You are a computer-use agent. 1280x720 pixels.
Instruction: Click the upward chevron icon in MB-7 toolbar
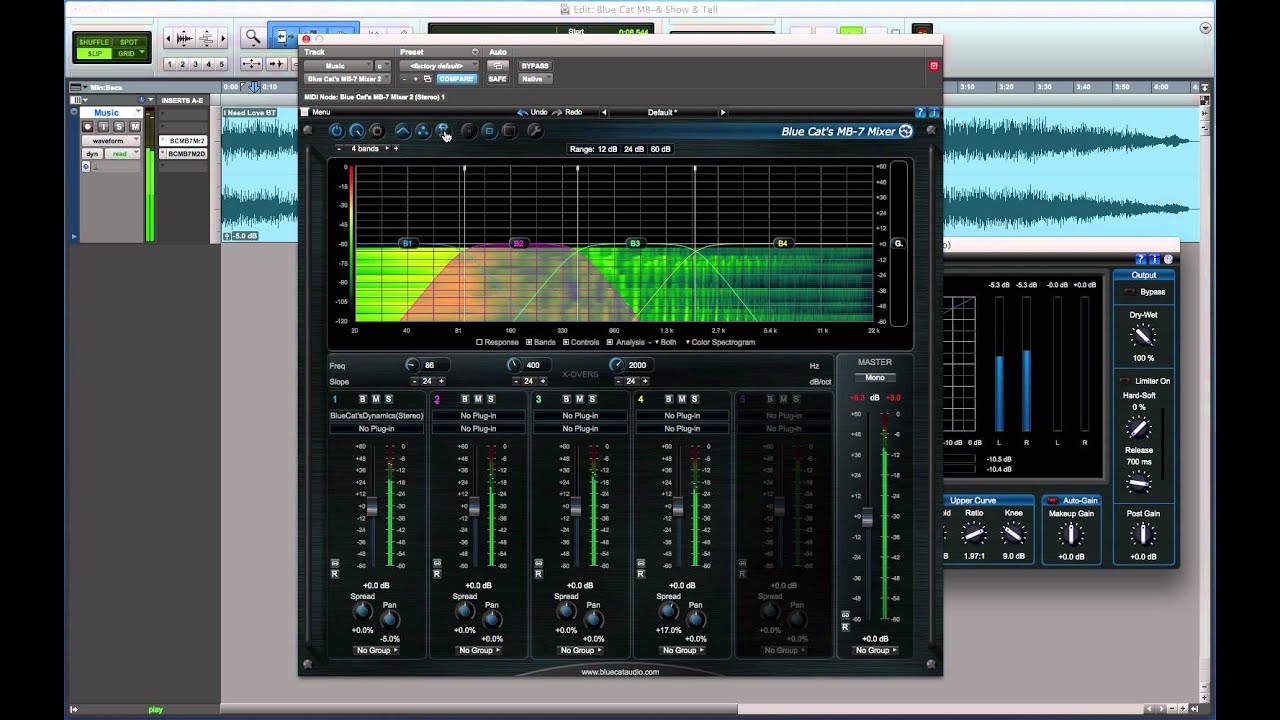pyautogui.click(x=402, y=131)
